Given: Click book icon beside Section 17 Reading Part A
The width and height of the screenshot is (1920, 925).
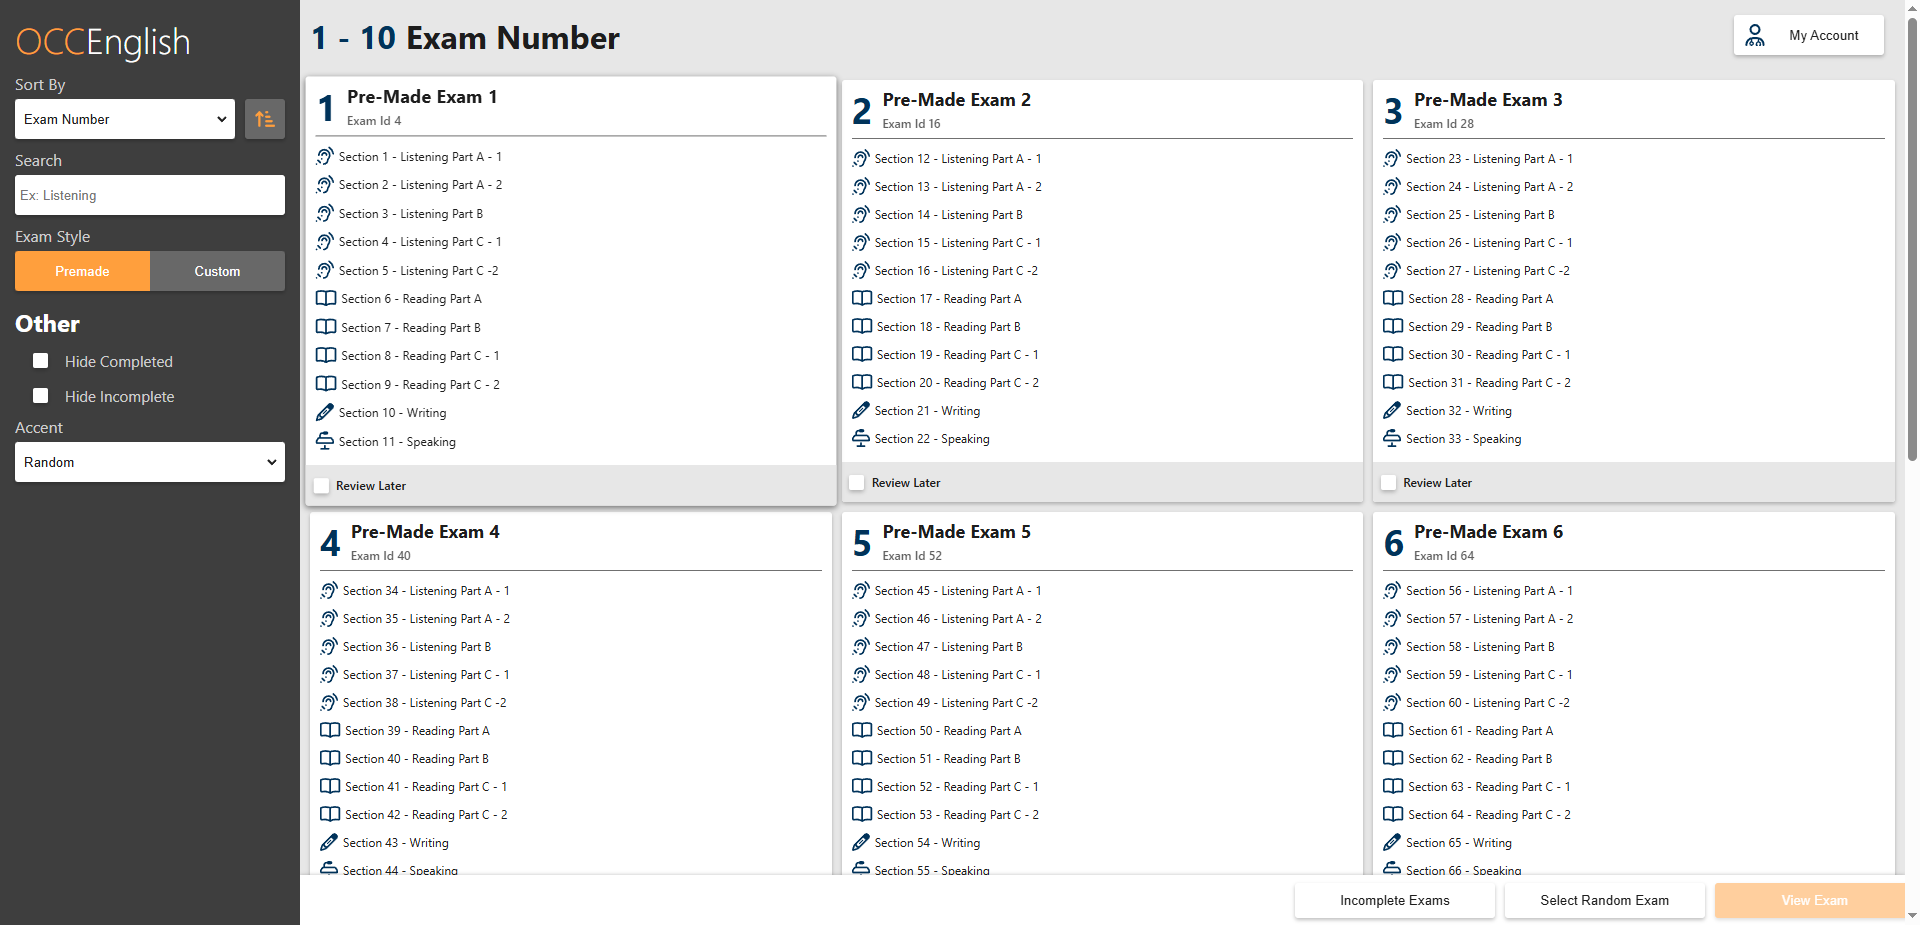Looking at the screenshot, I should [x=862, y=298].
